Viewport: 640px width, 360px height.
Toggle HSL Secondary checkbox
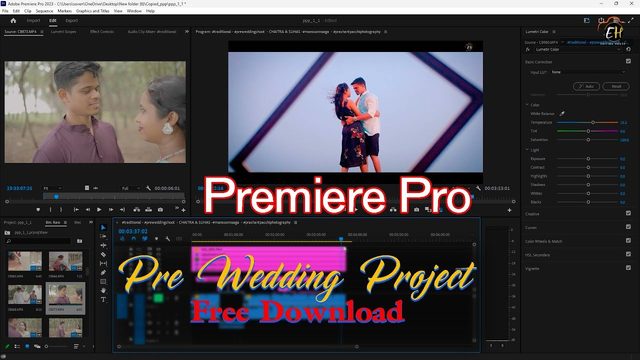coord(628,254)
